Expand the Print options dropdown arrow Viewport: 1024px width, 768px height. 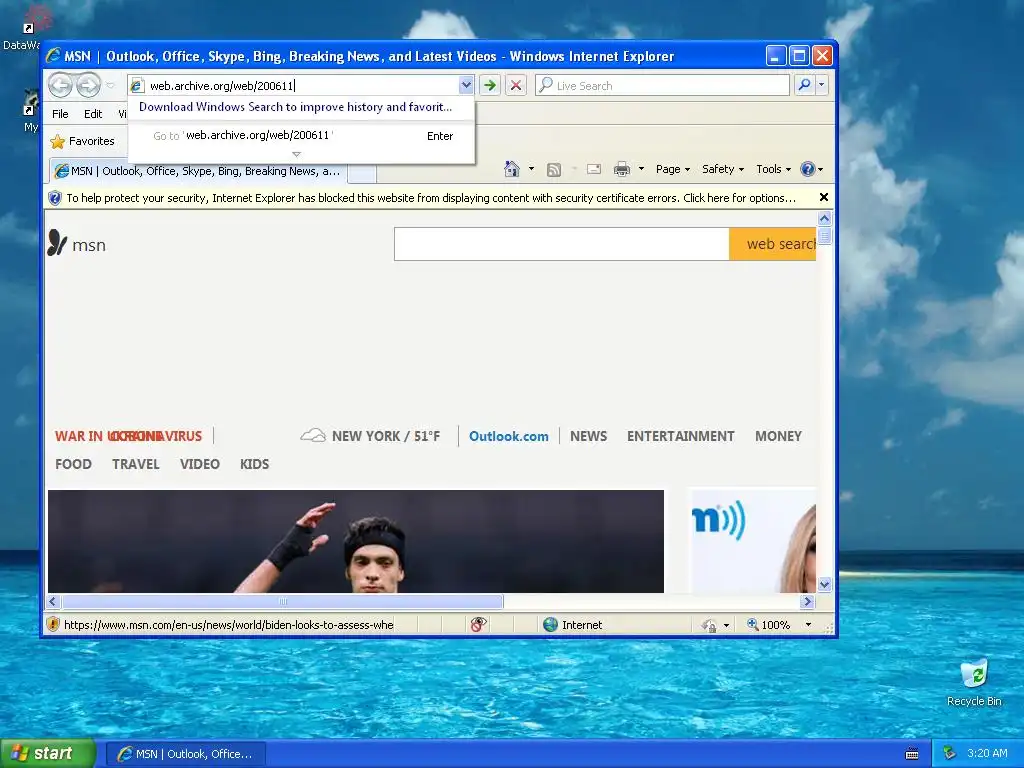[x=641, y=169]
